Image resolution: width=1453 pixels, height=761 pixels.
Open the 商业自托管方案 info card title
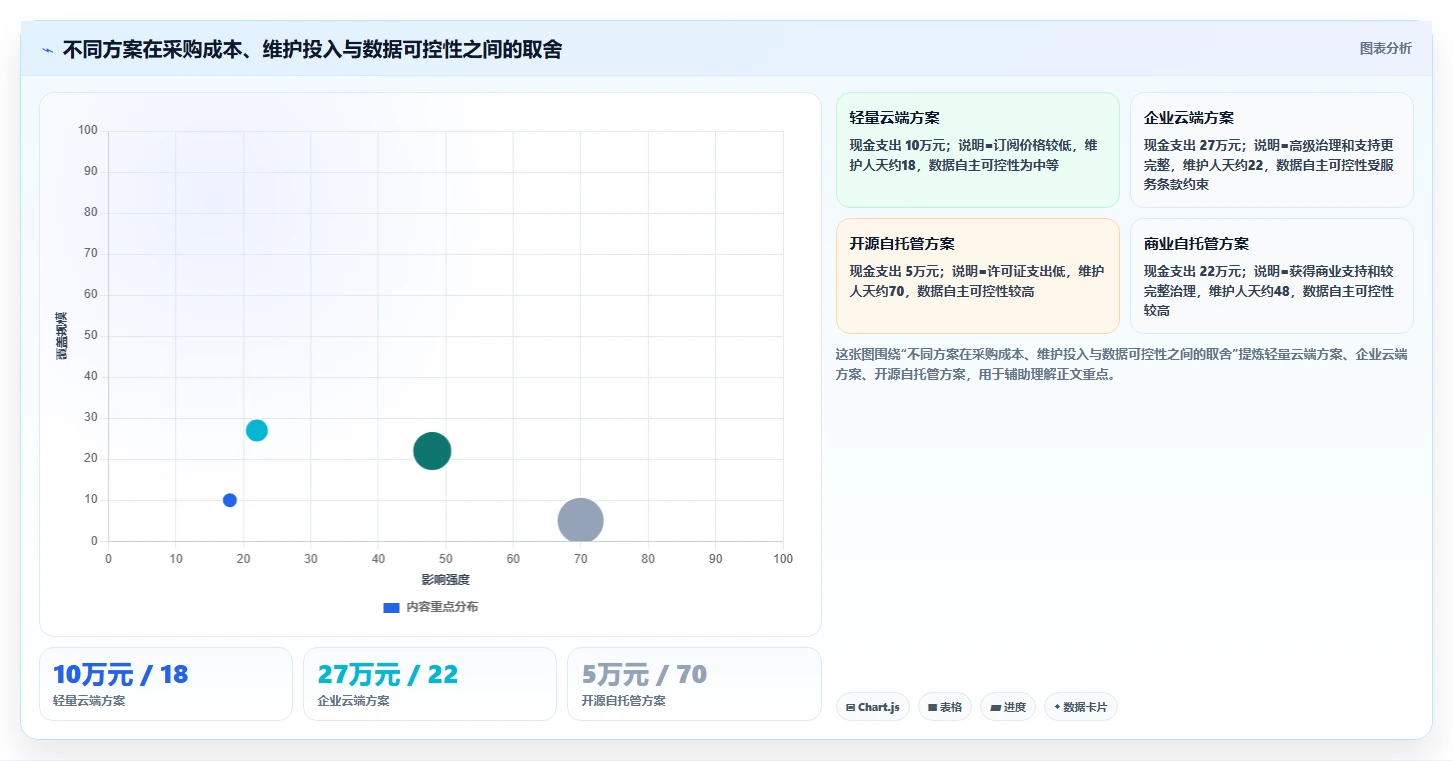pyautogui.click(x=1196, y=244)
